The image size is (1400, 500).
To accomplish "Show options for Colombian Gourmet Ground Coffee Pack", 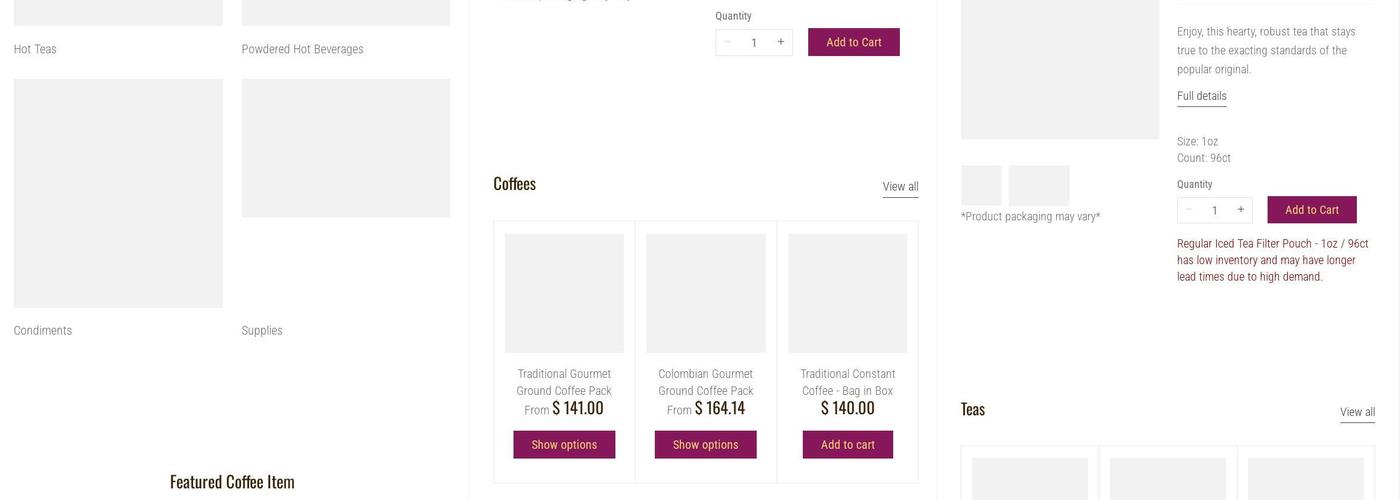I will click(x=705, y=445).
